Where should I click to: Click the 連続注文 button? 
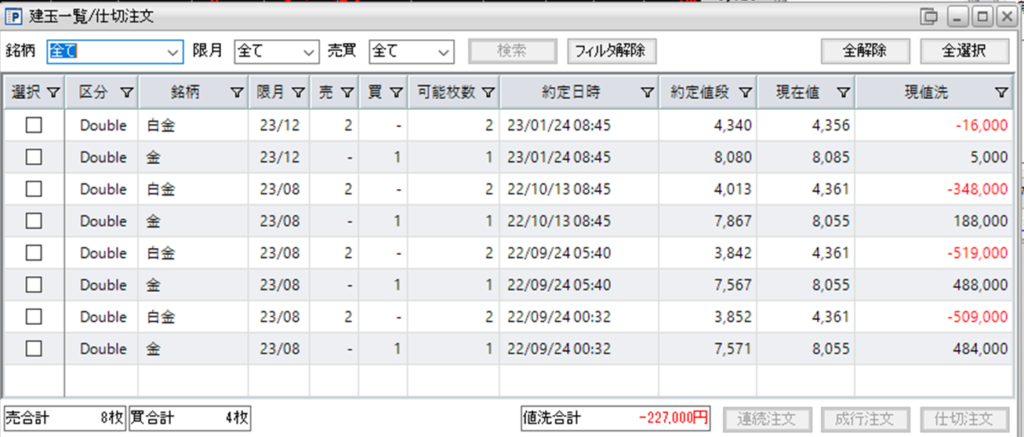765,419
